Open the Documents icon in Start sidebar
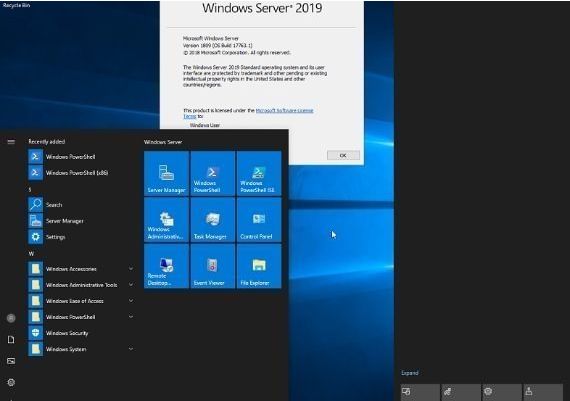This screenshot has height=401, width=570. (11, 340)
